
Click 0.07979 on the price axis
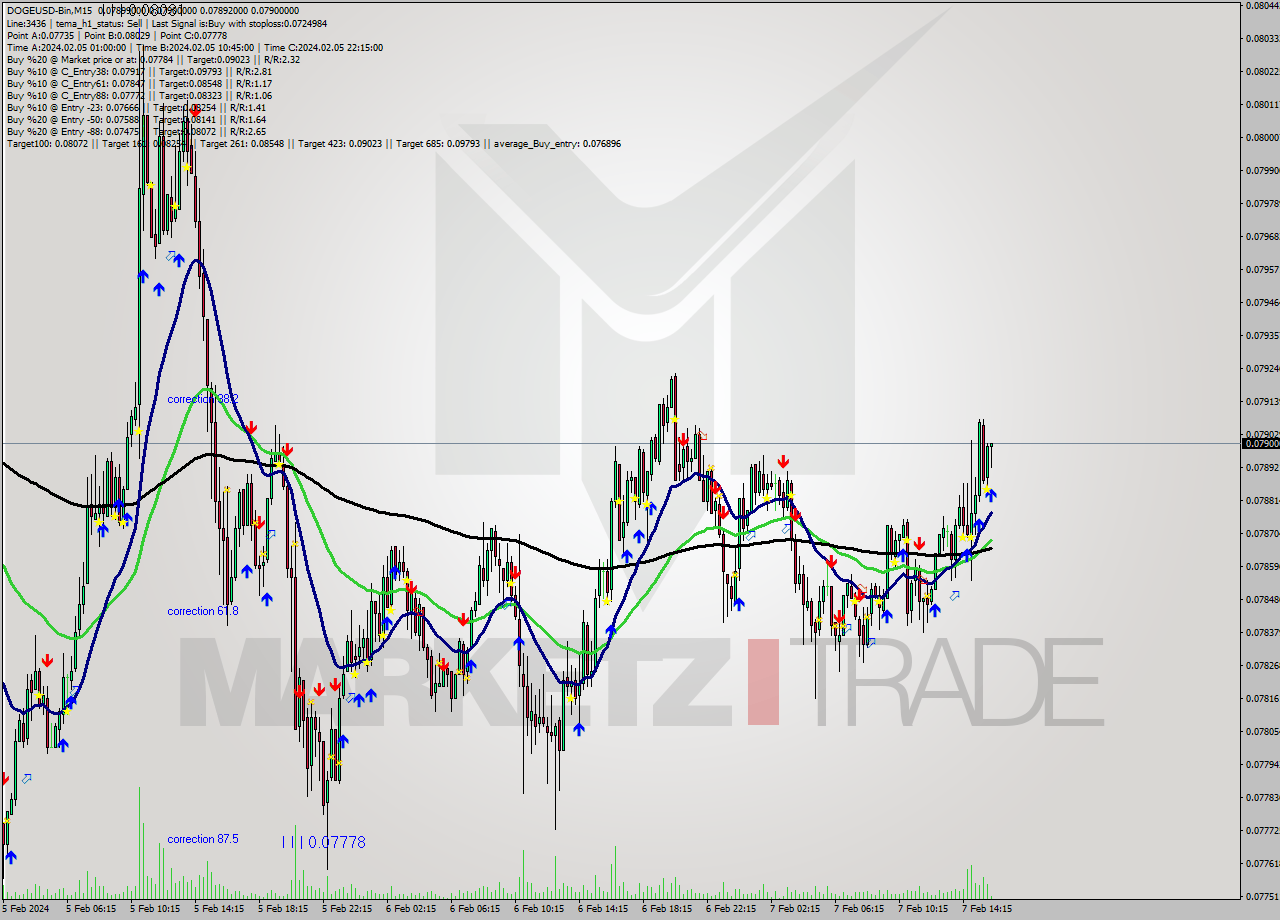tap(1261, 203)
